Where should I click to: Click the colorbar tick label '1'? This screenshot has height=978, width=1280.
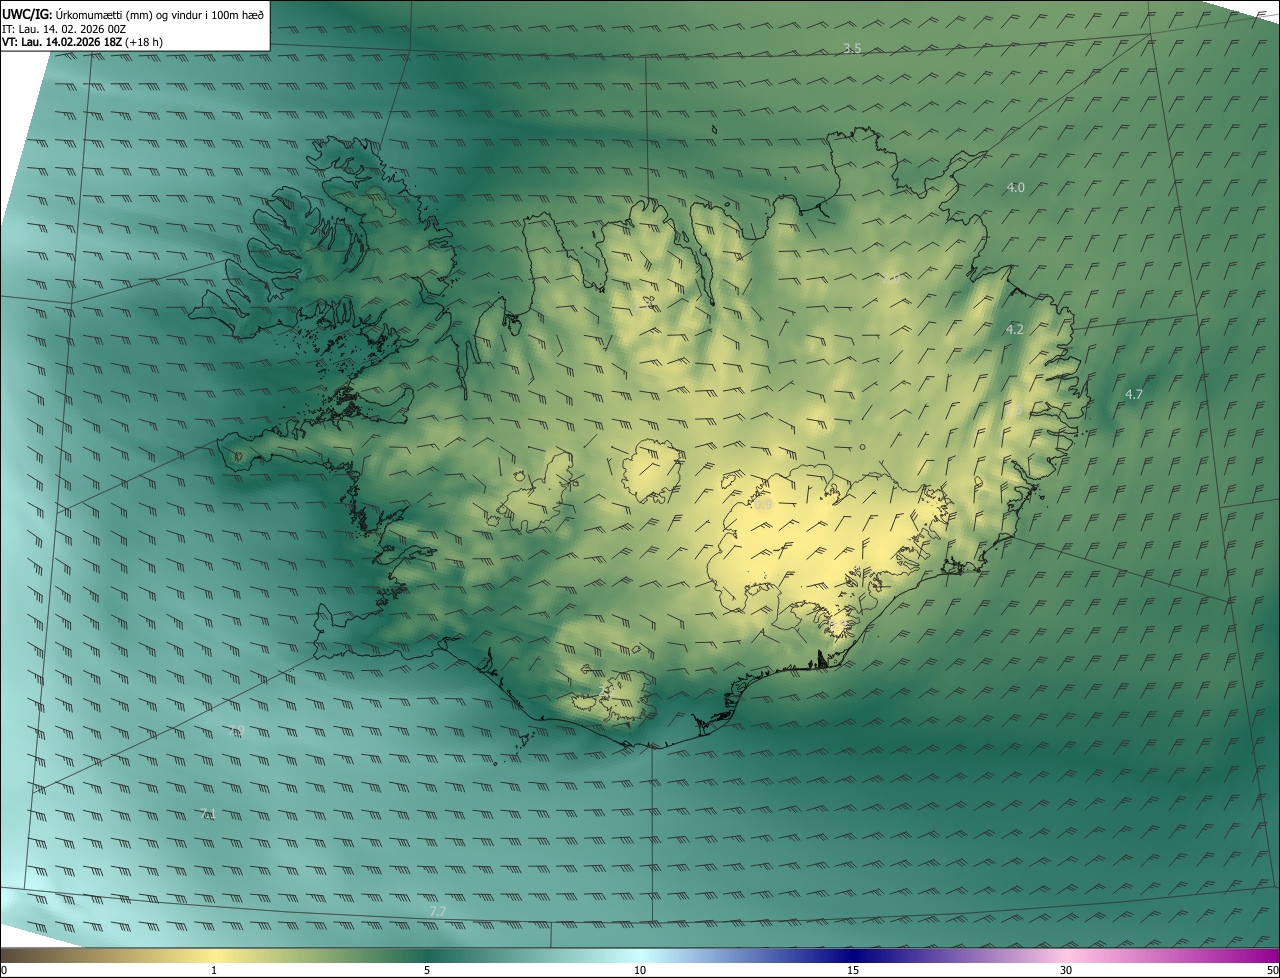tap(214, 970)
